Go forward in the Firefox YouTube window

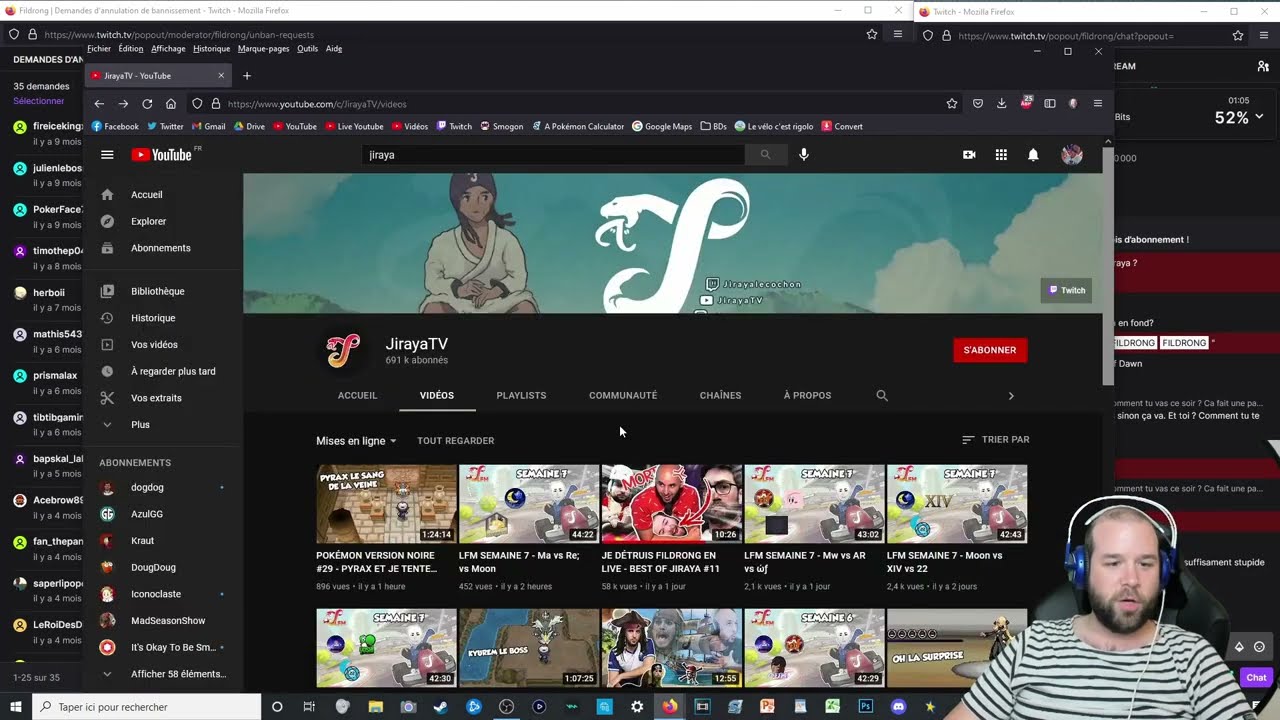[x=123, y=104]
